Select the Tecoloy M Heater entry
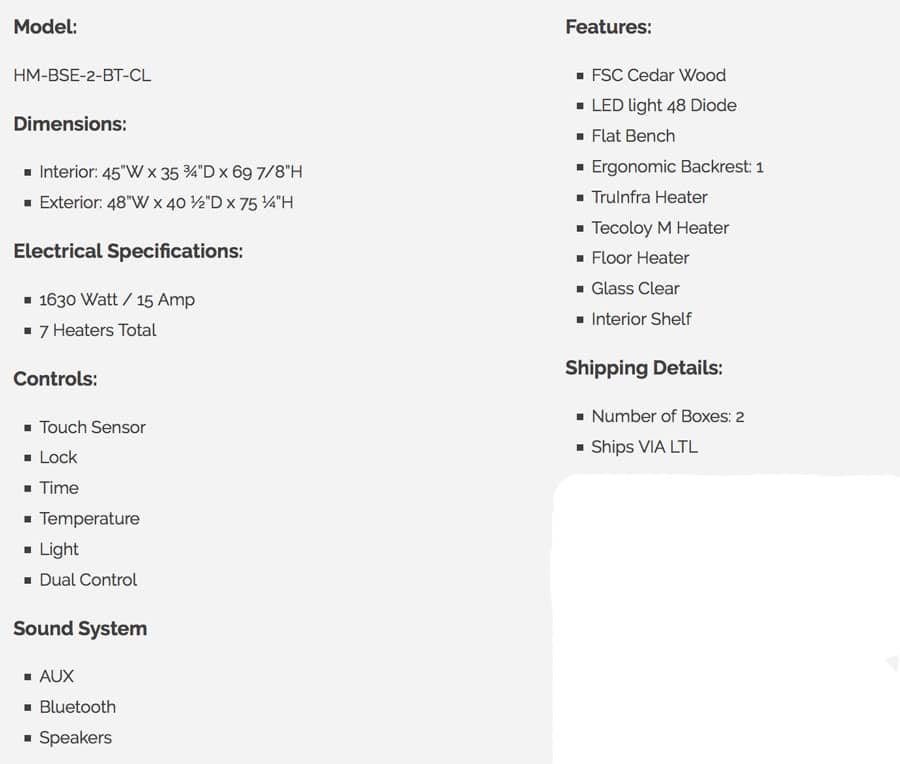The image size is (900, 764). (660, 227)
